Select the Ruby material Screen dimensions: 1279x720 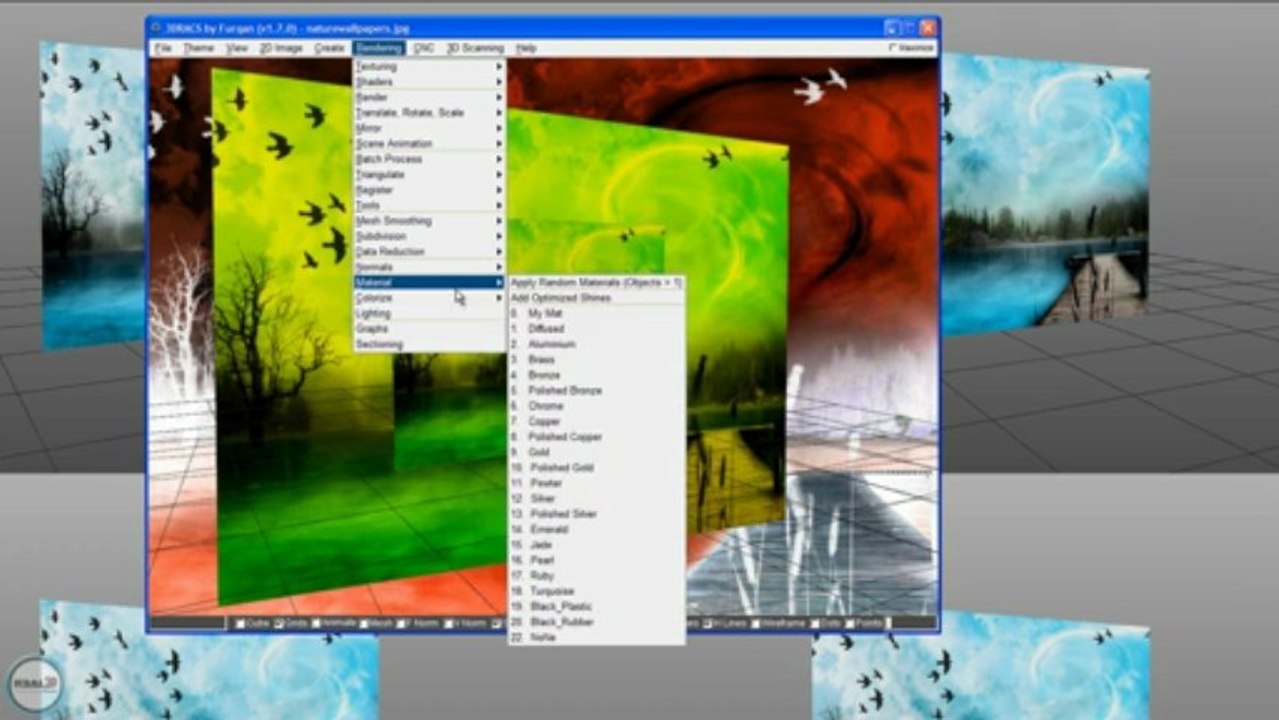click(x=596, y=575)
